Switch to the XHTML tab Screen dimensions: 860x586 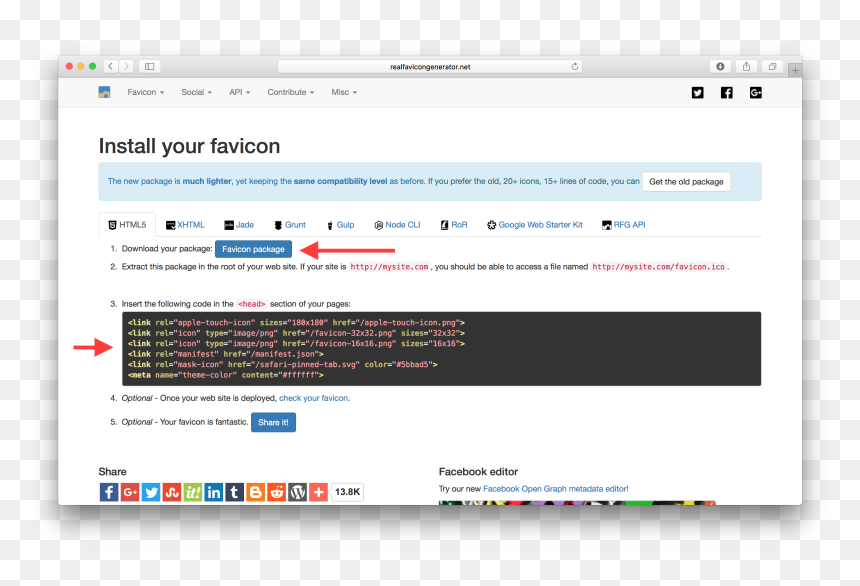coord(185,225)
